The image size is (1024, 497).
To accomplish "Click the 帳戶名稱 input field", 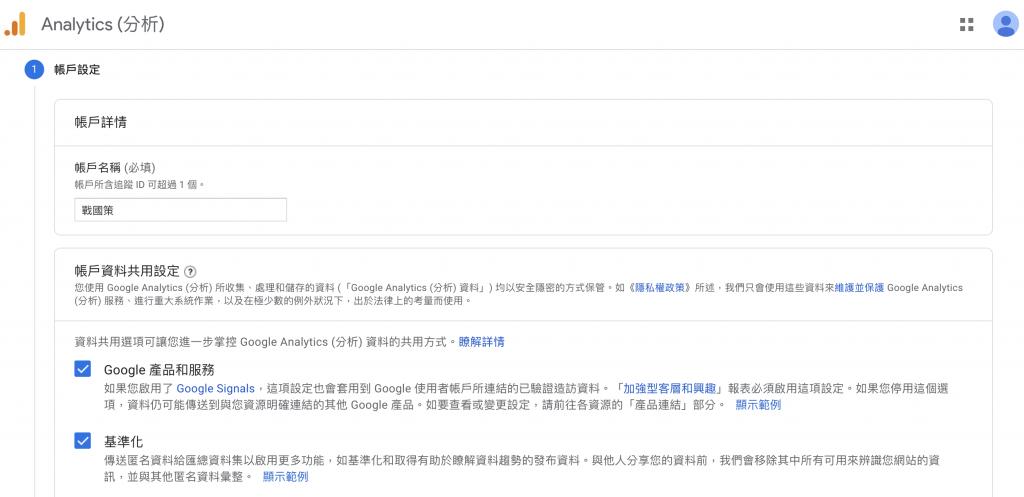I will [x=181, y=210].
